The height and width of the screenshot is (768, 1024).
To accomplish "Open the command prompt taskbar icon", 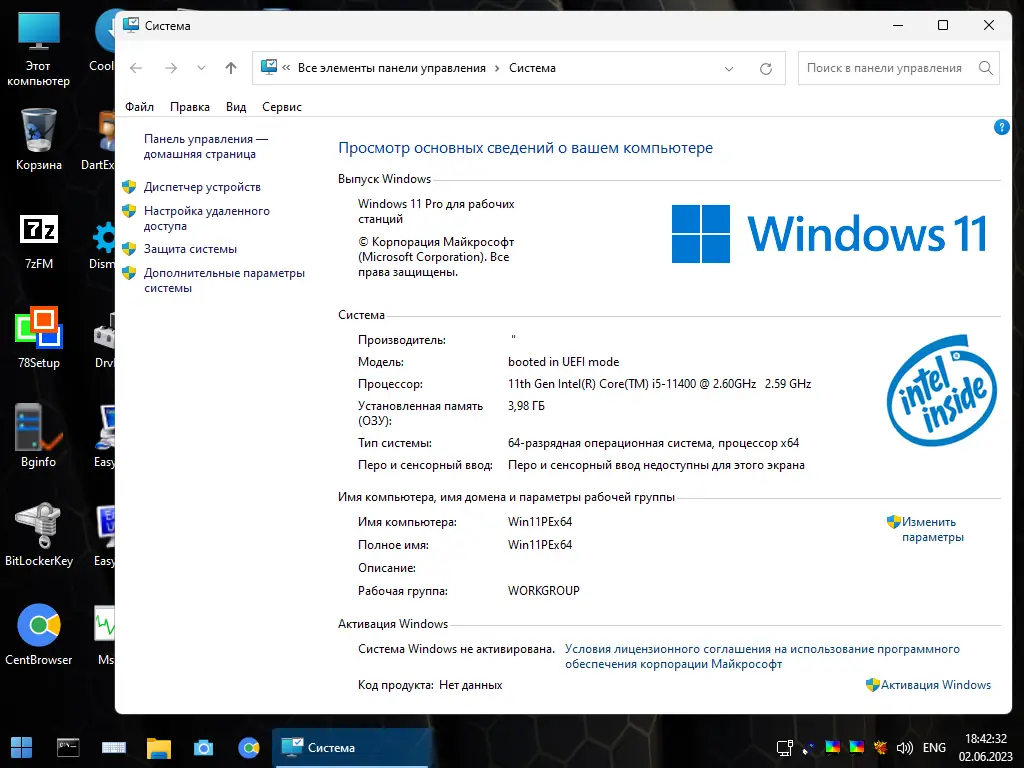I will (x=68, y=748).
